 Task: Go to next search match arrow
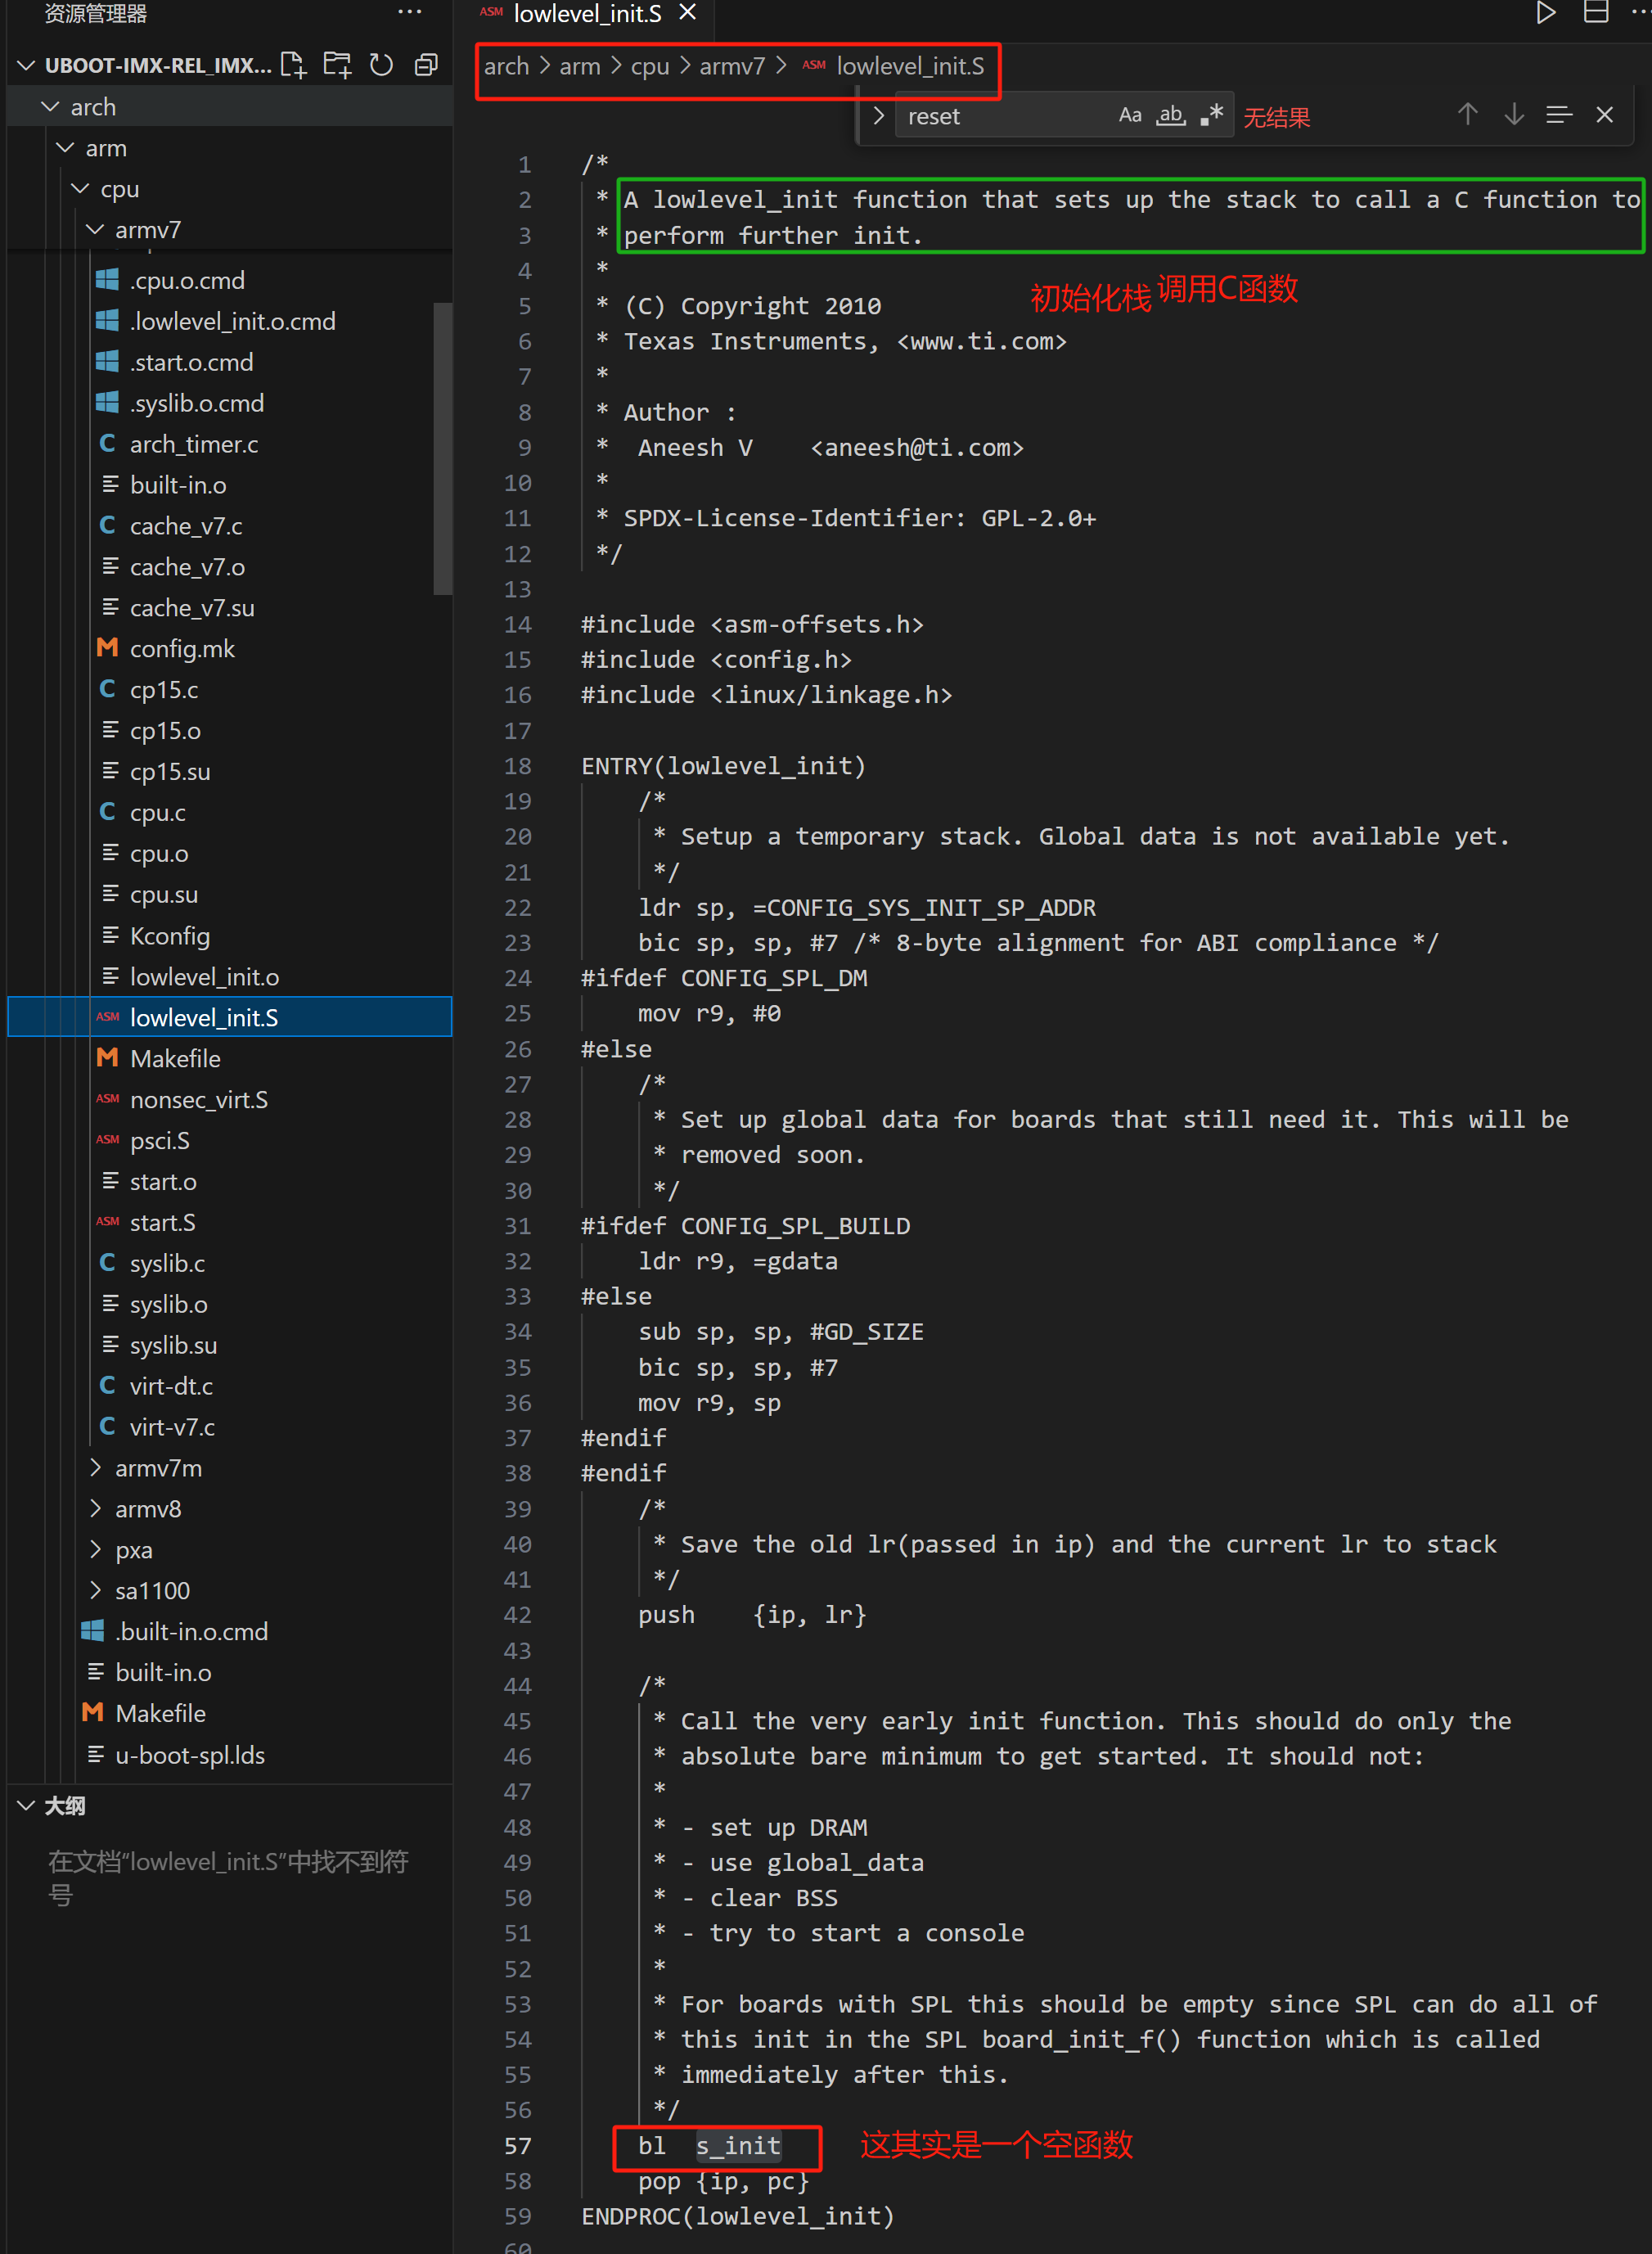pos(1514,115)
